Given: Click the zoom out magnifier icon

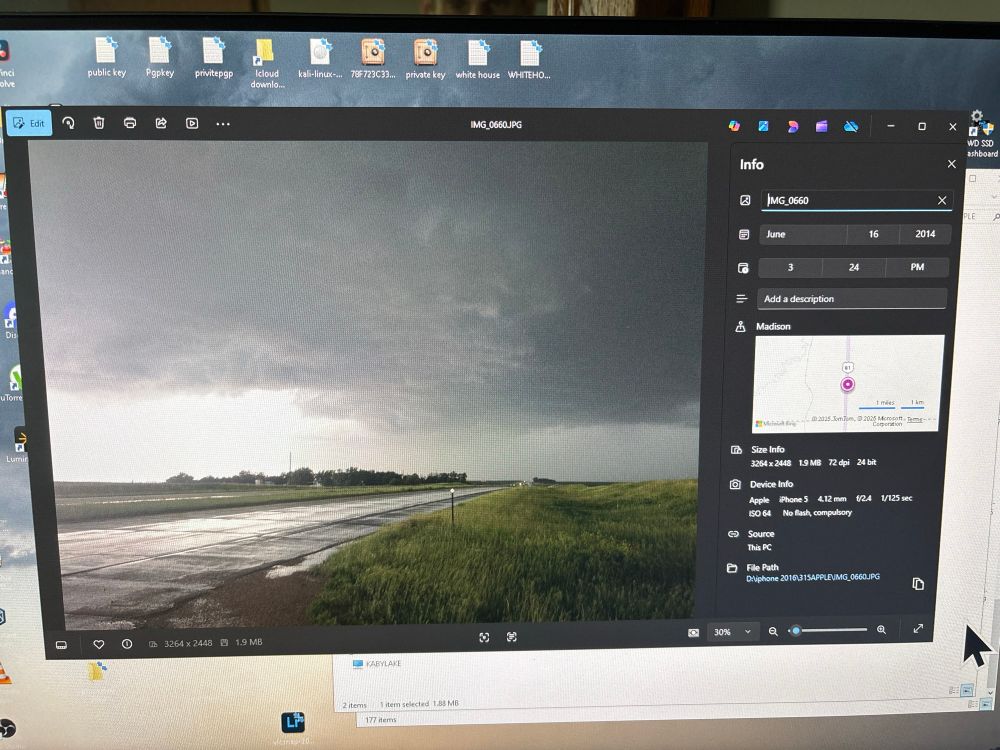Looking at the screenshot, I should click(773, 631).
